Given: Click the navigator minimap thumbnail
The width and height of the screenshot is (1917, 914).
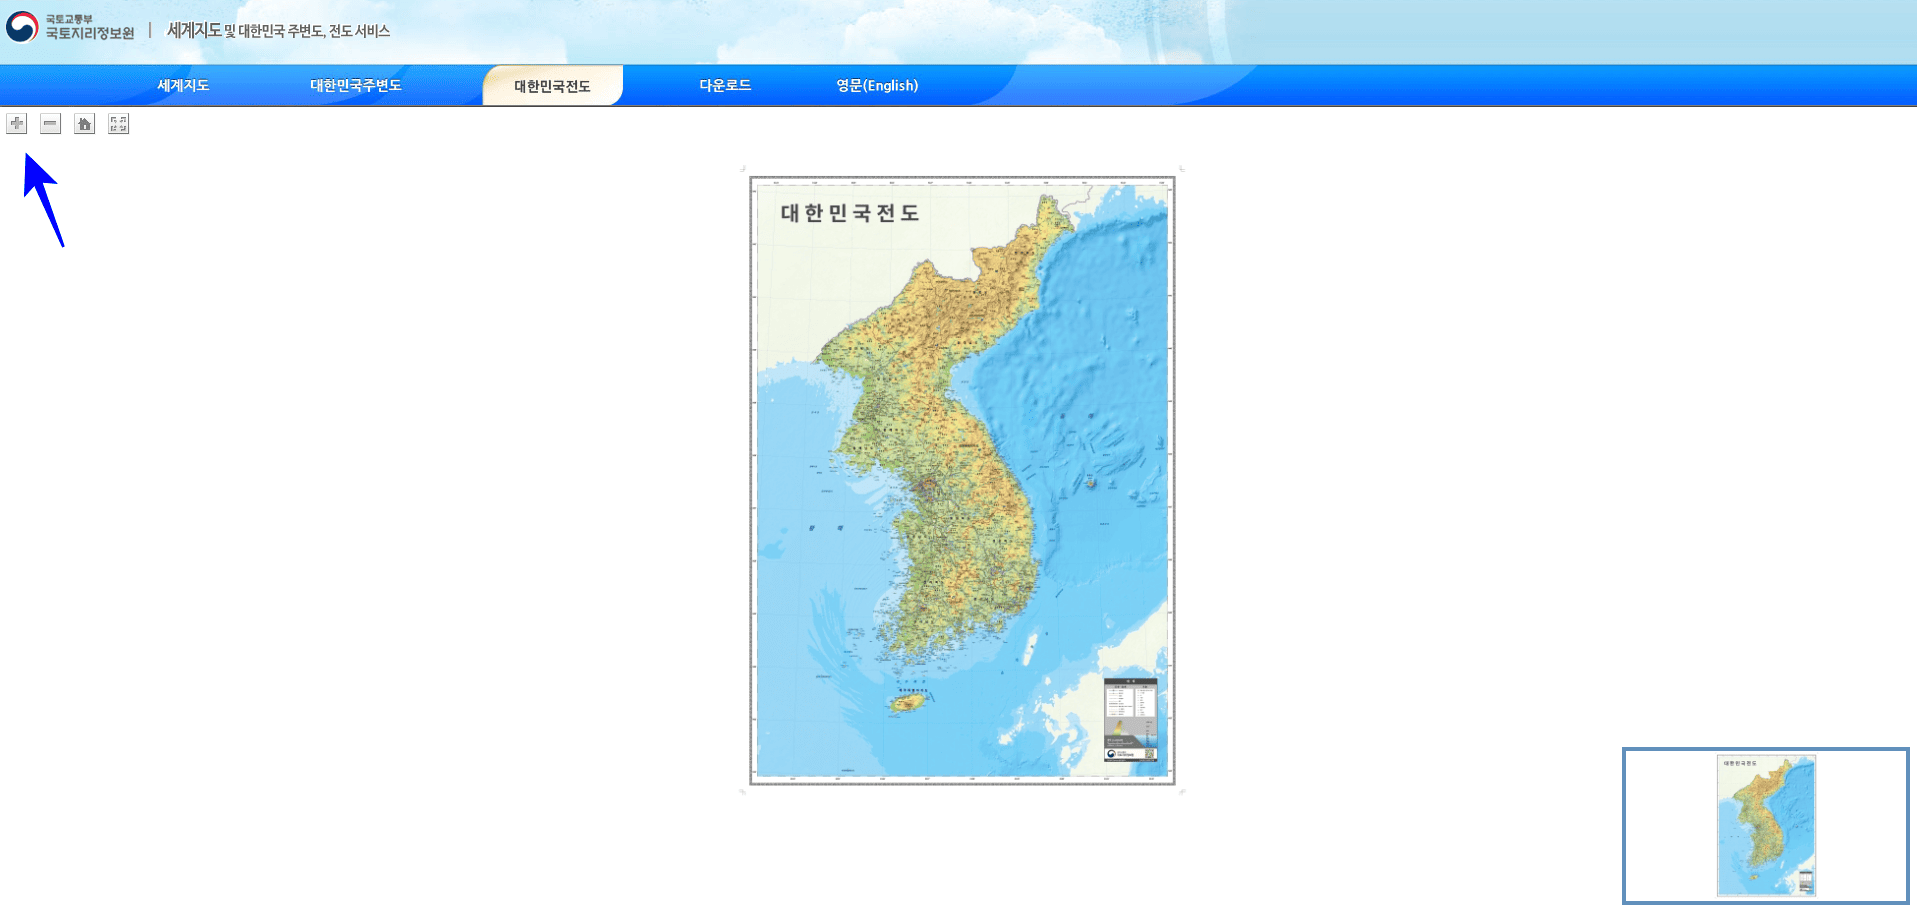Looking at the screenshot, I should pos(1766,826).
